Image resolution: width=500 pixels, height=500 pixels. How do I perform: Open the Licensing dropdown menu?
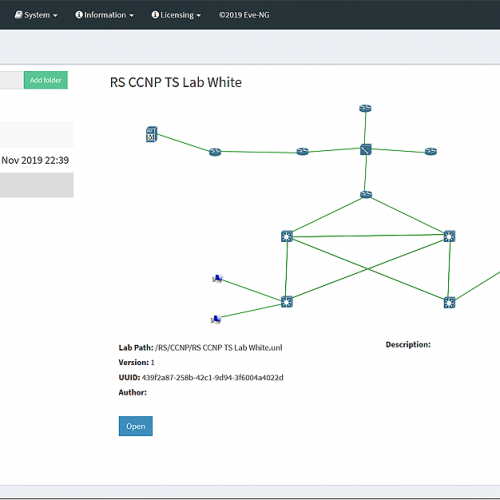click(x=176, y=15)
